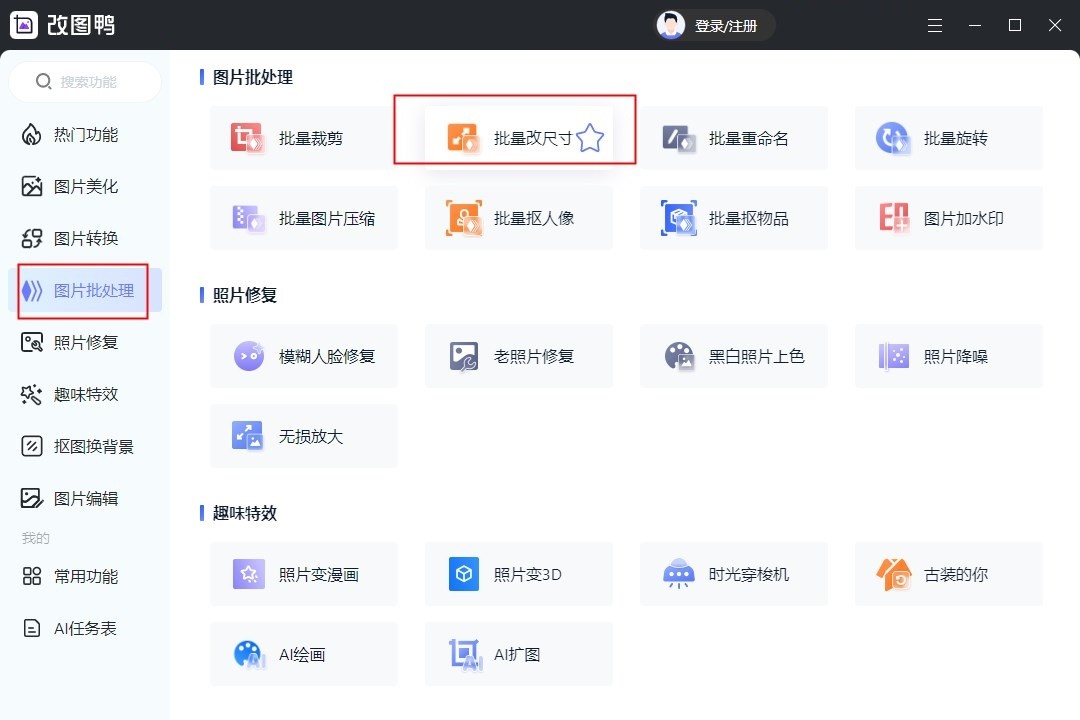Screen dimensions: 1080x720
Task: Select the 批量抠物品 object cutout feature
Action: click(733, 217)
